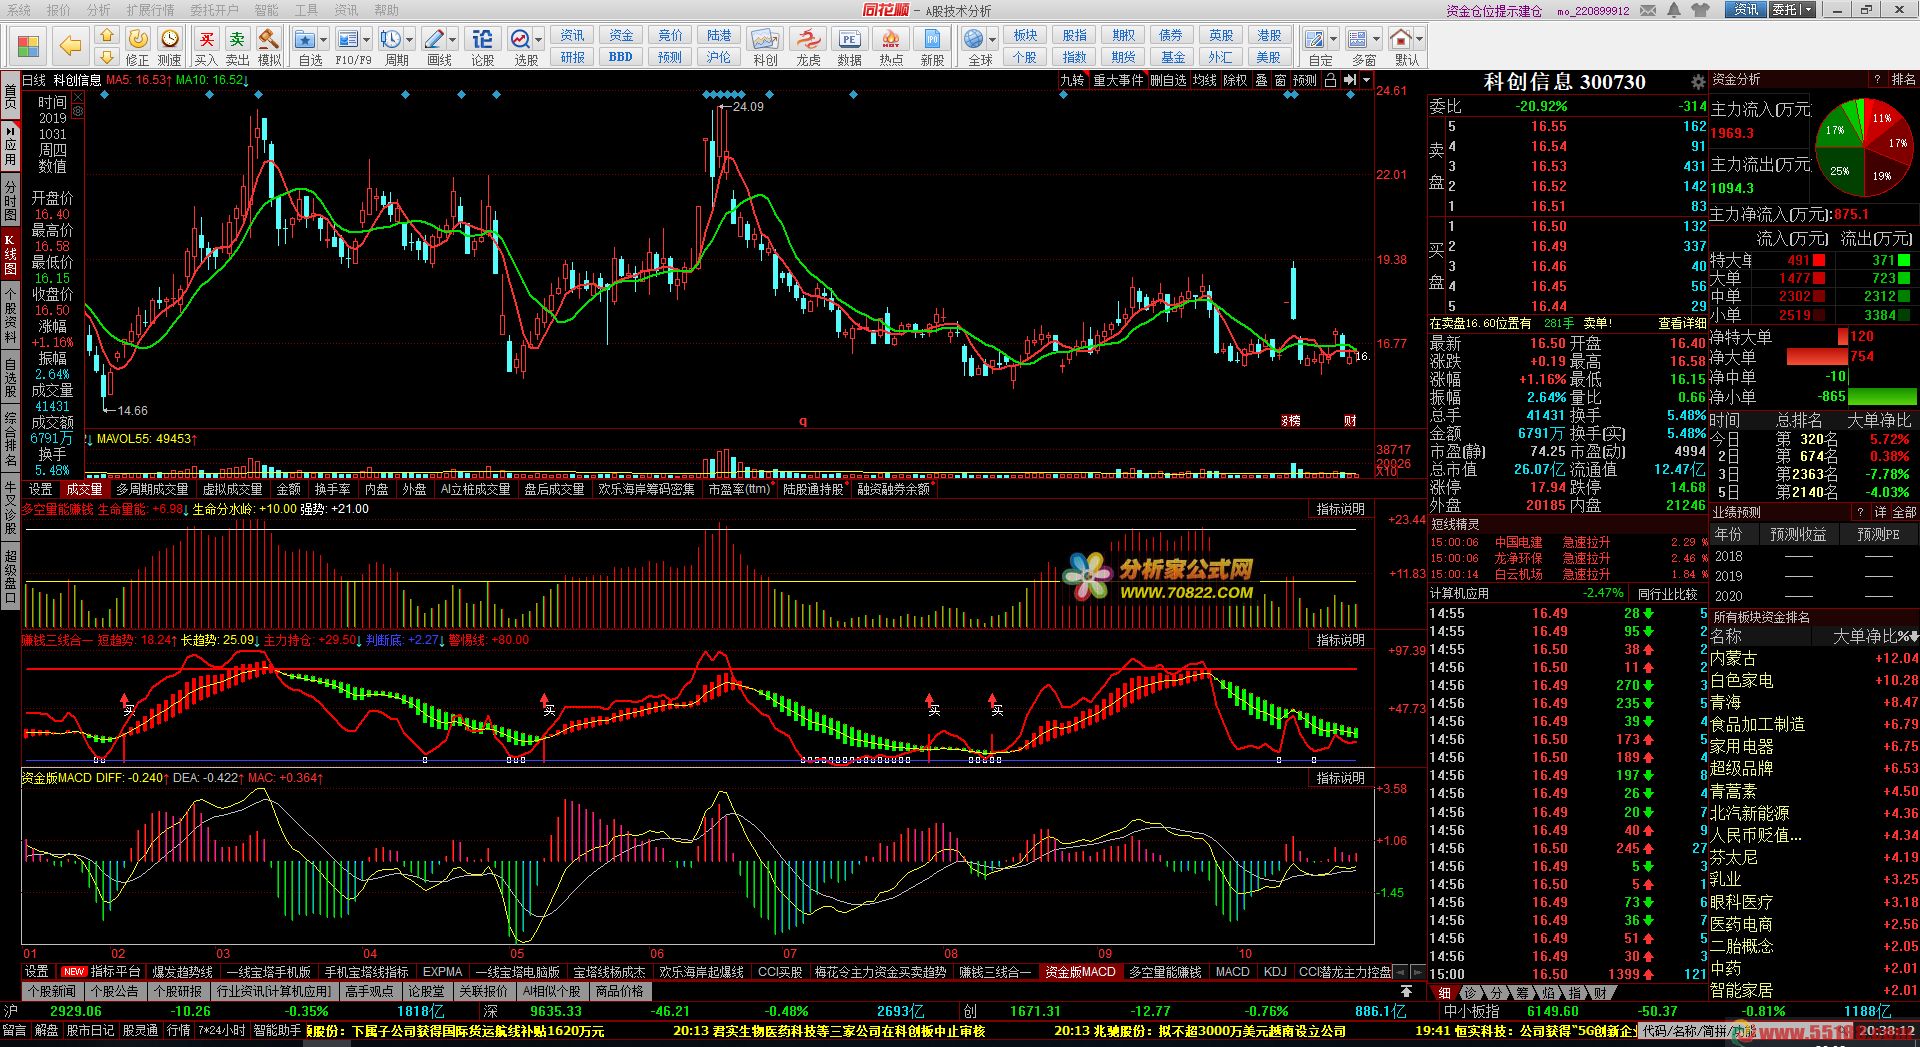The height and width of the screenshot is (1047, 1920).
Task: Open the 龙虎 dragon-tiger list icon
Action: click(x=807, y=46)
